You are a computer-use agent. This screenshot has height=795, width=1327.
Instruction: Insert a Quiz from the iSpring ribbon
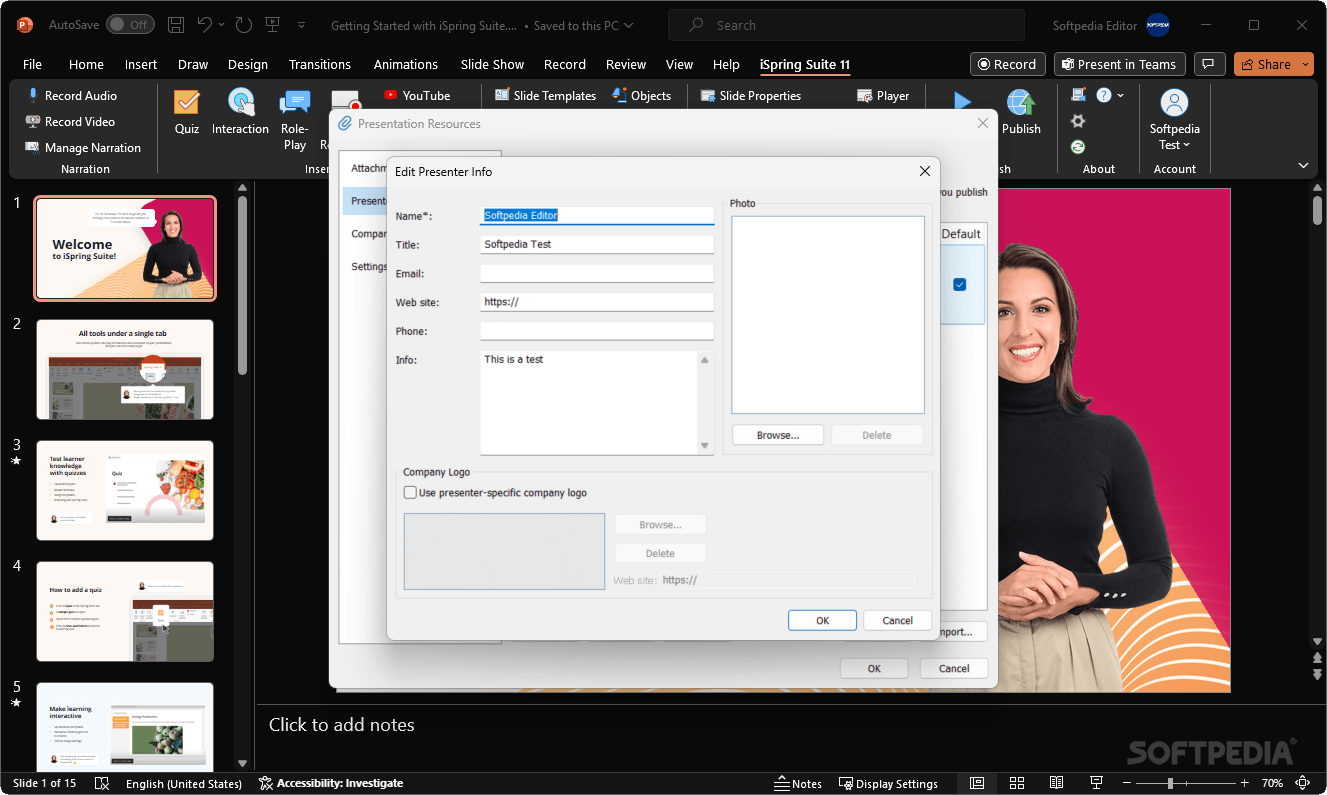pyautogui.click(x=187, y=111)
